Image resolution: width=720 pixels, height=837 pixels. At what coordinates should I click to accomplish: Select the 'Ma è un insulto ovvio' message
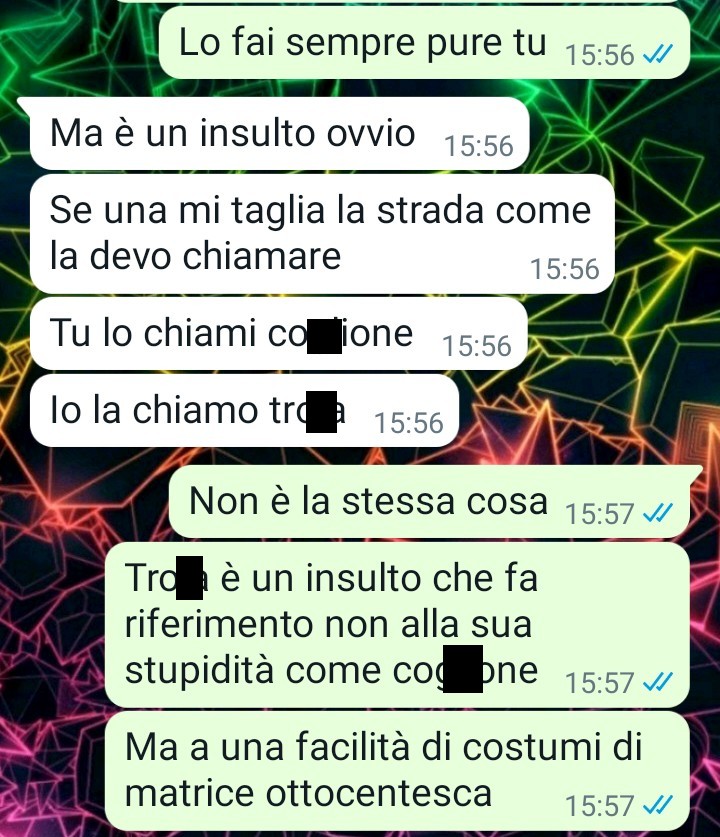280,133
